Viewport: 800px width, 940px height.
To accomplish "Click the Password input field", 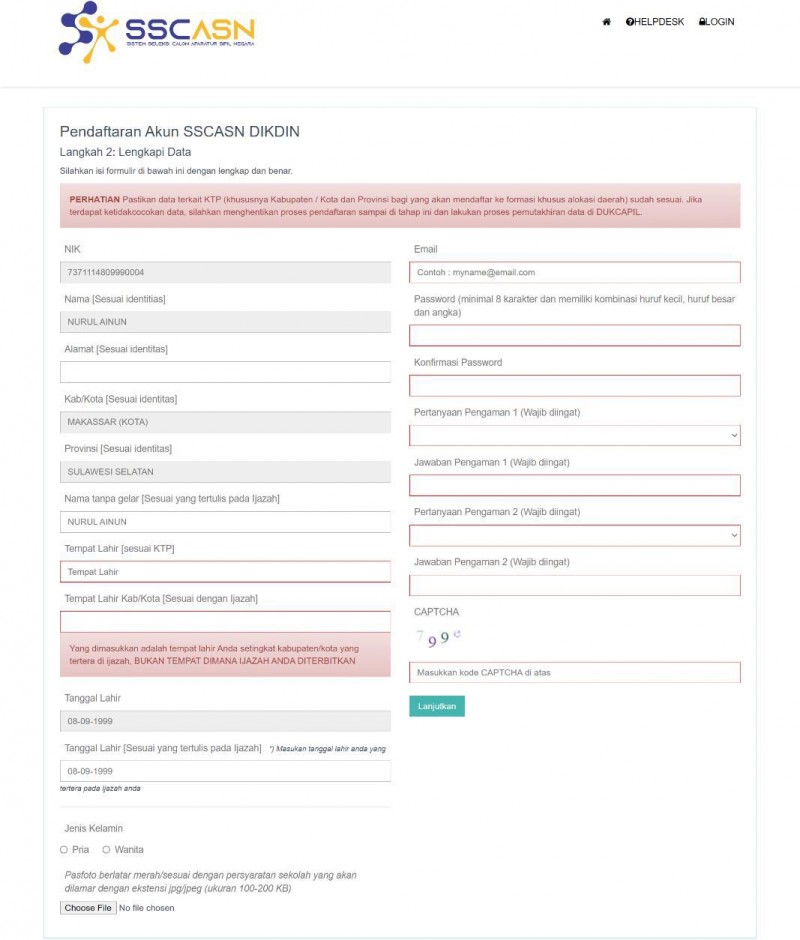I will (575, 335).
